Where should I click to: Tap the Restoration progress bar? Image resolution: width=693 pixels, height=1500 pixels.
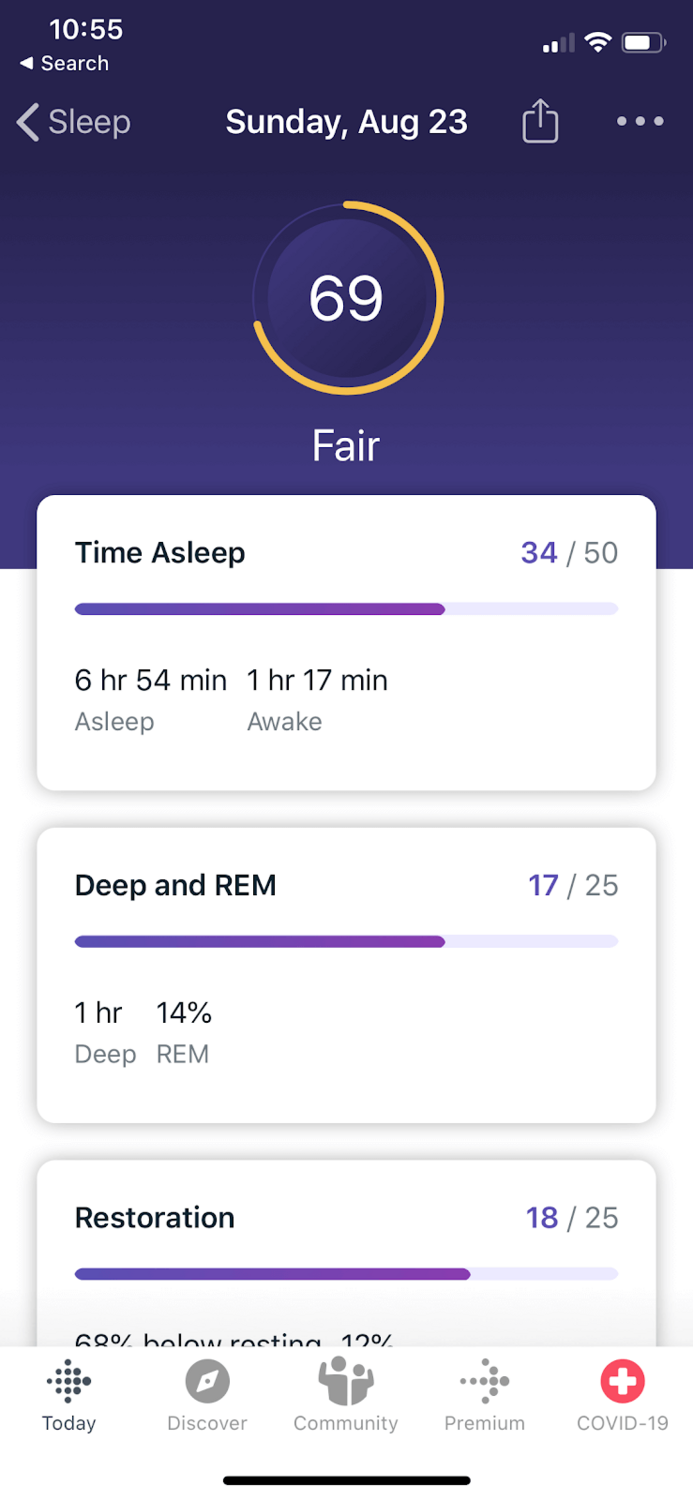[x=346, y=1274]
